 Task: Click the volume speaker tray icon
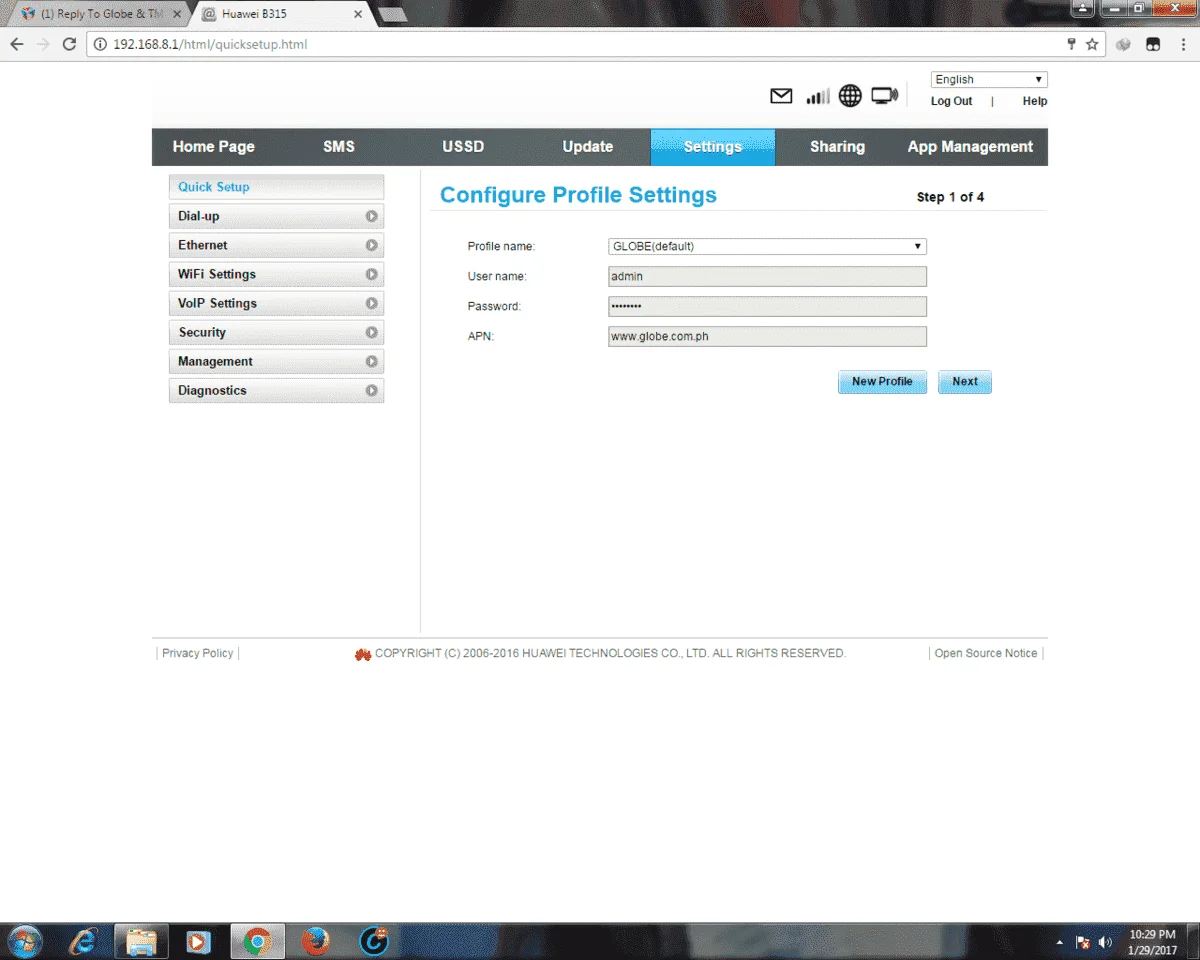[x=1105, y=942]
